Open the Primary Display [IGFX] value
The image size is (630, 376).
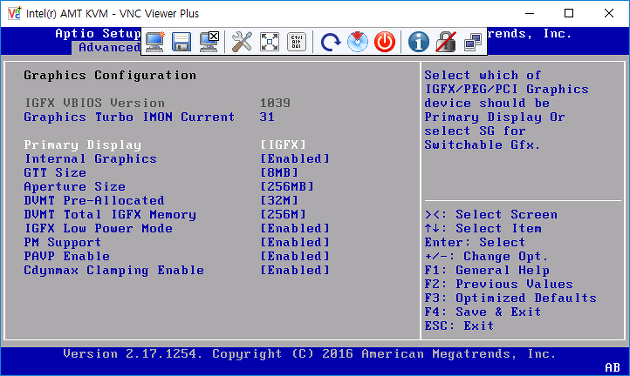click(x=283, y=145)
